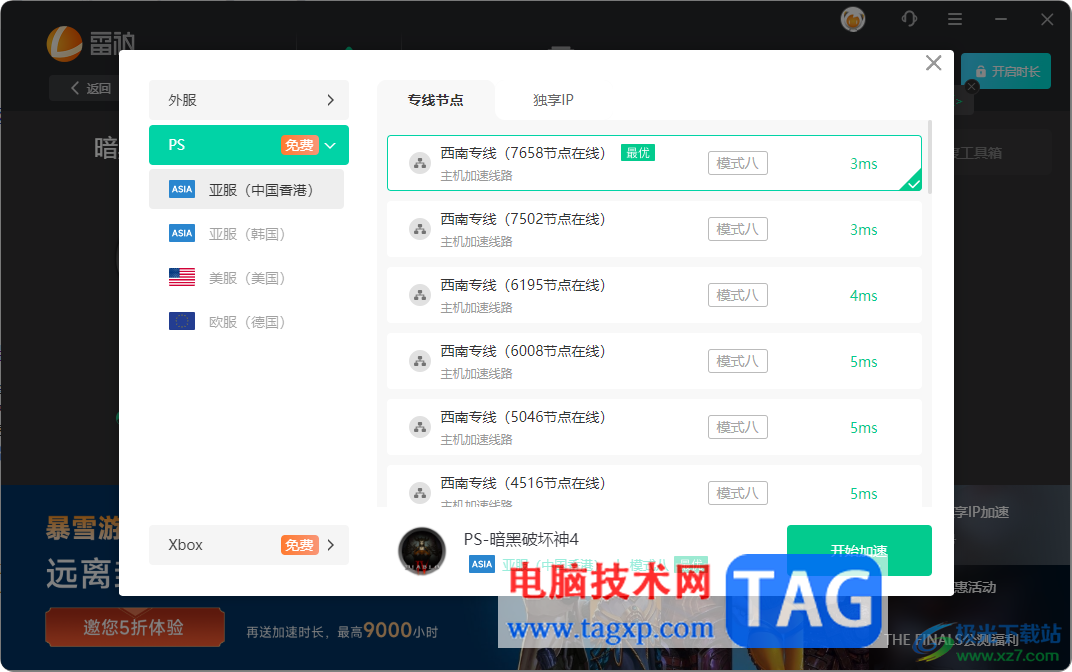Click the ASIA flag for 亚服（中国香港）

182,189
